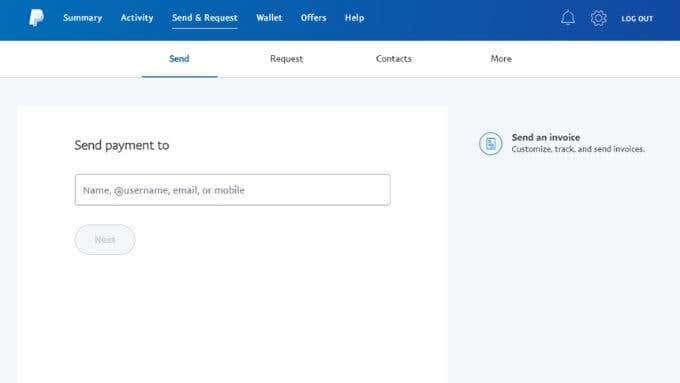
Task: Open the Send an invoice link
Action: pos(546,137)
